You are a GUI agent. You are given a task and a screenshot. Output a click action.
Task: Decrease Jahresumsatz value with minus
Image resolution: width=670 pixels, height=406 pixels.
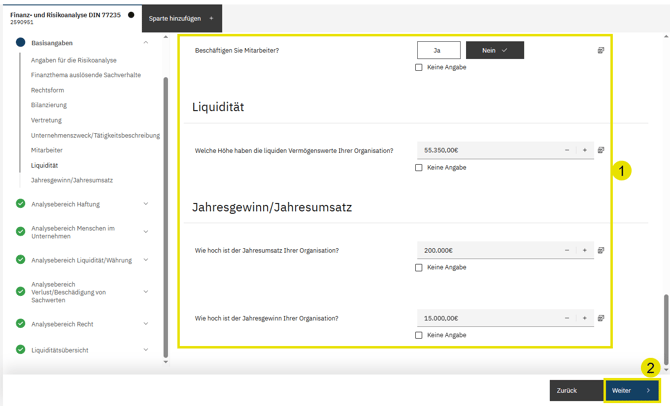coord(567,250)
